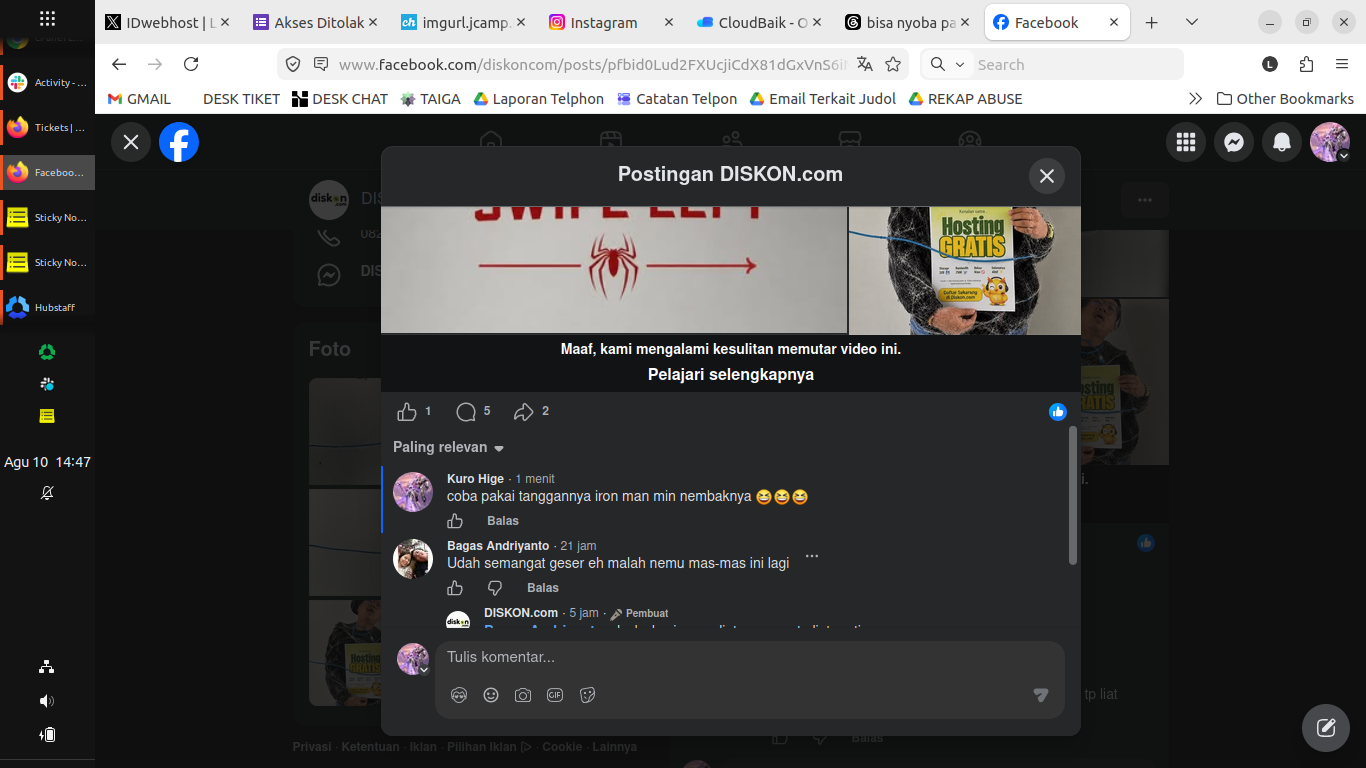Open more options for Bagas Andriyanto's comment
Image resolution: width=1366 pixels, height=768 pixels.
click(x=812, y=556)
